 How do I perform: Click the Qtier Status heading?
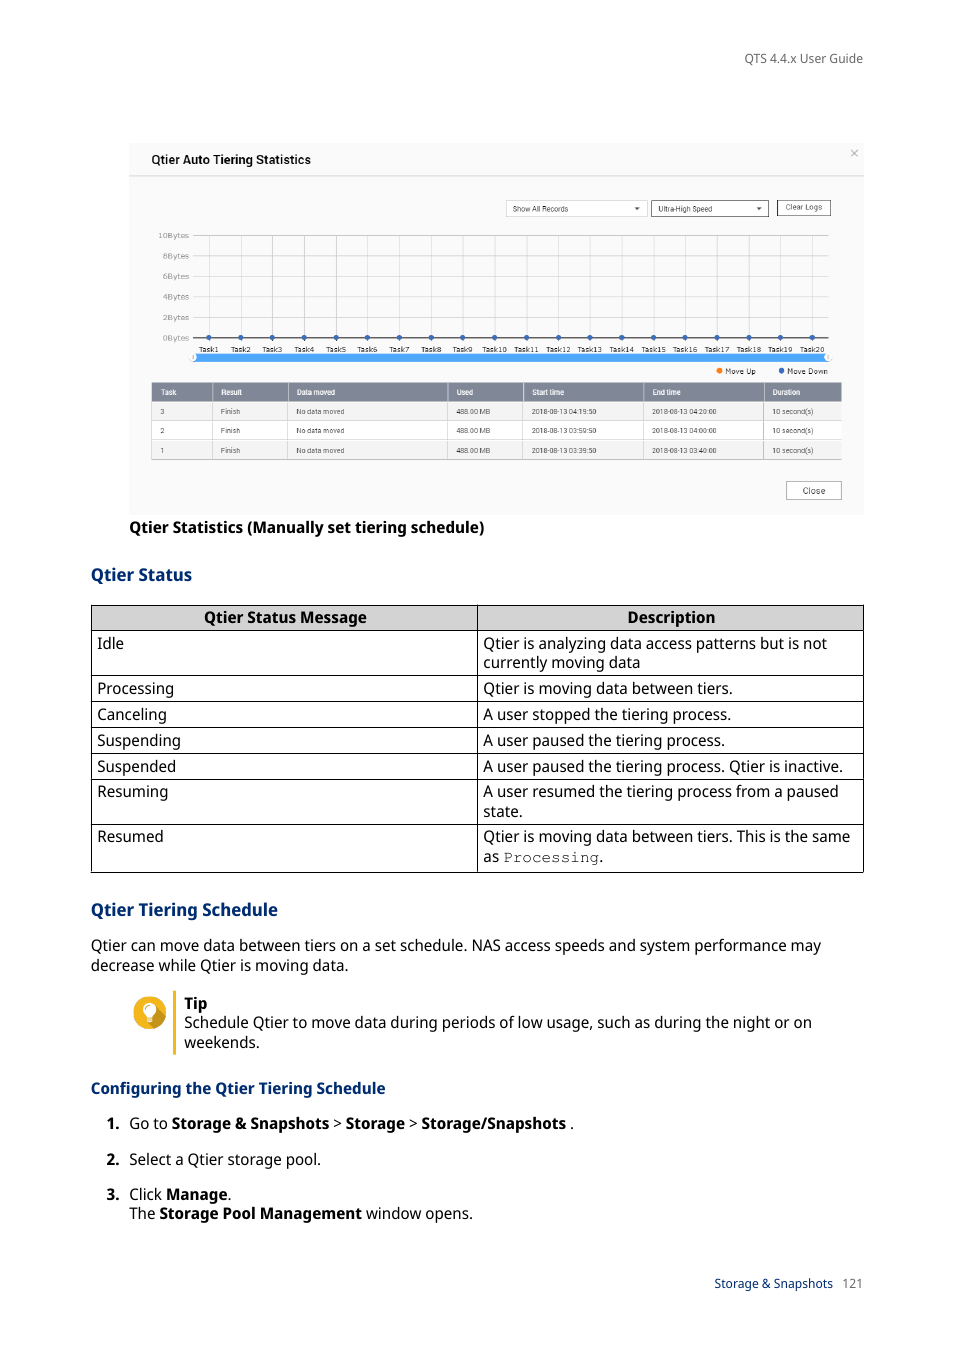pyautogui.click(x=141, y=575)
